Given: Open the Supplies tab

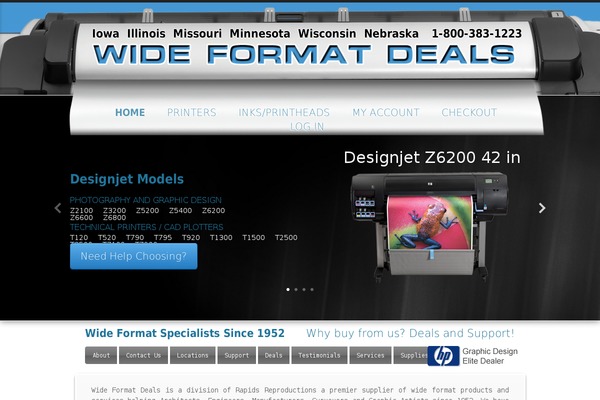Looking at the screenshot, I should click(x=411, y=355).
